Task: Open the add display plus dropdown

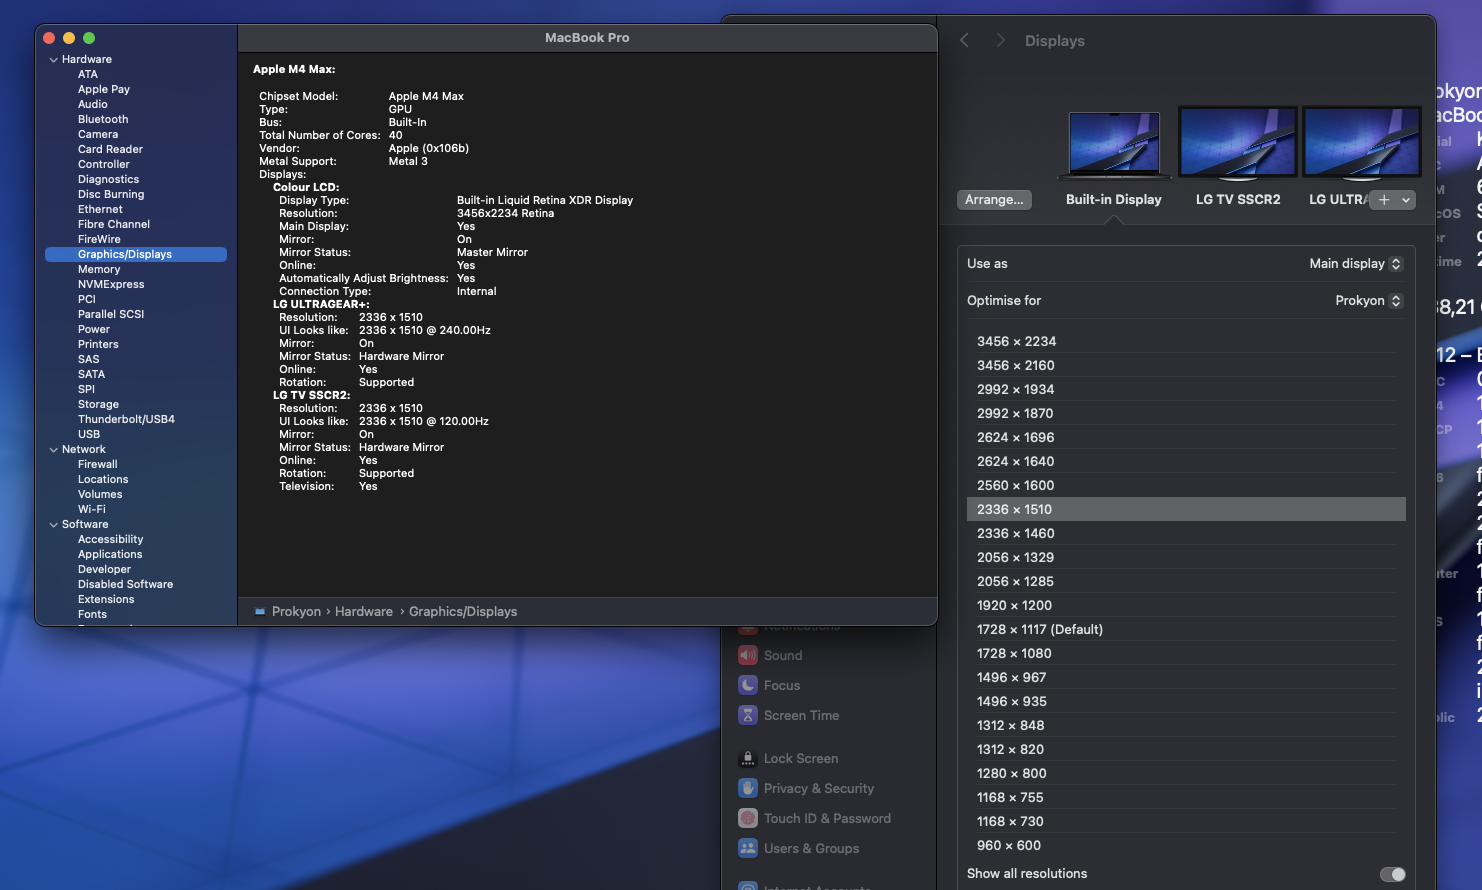Action: tap(1393, 200)
